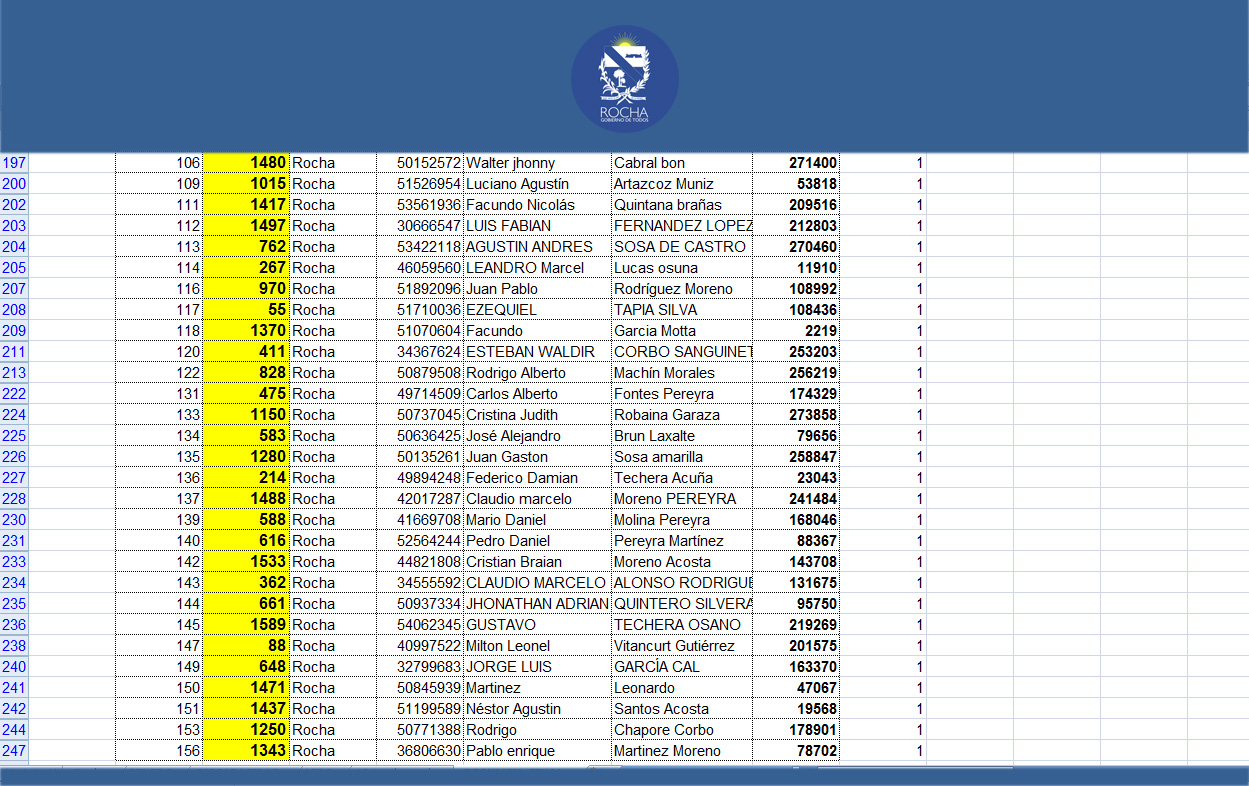
Task: Select the cell 'LUIS FABIAN'
Action: (x=538, y=226)
